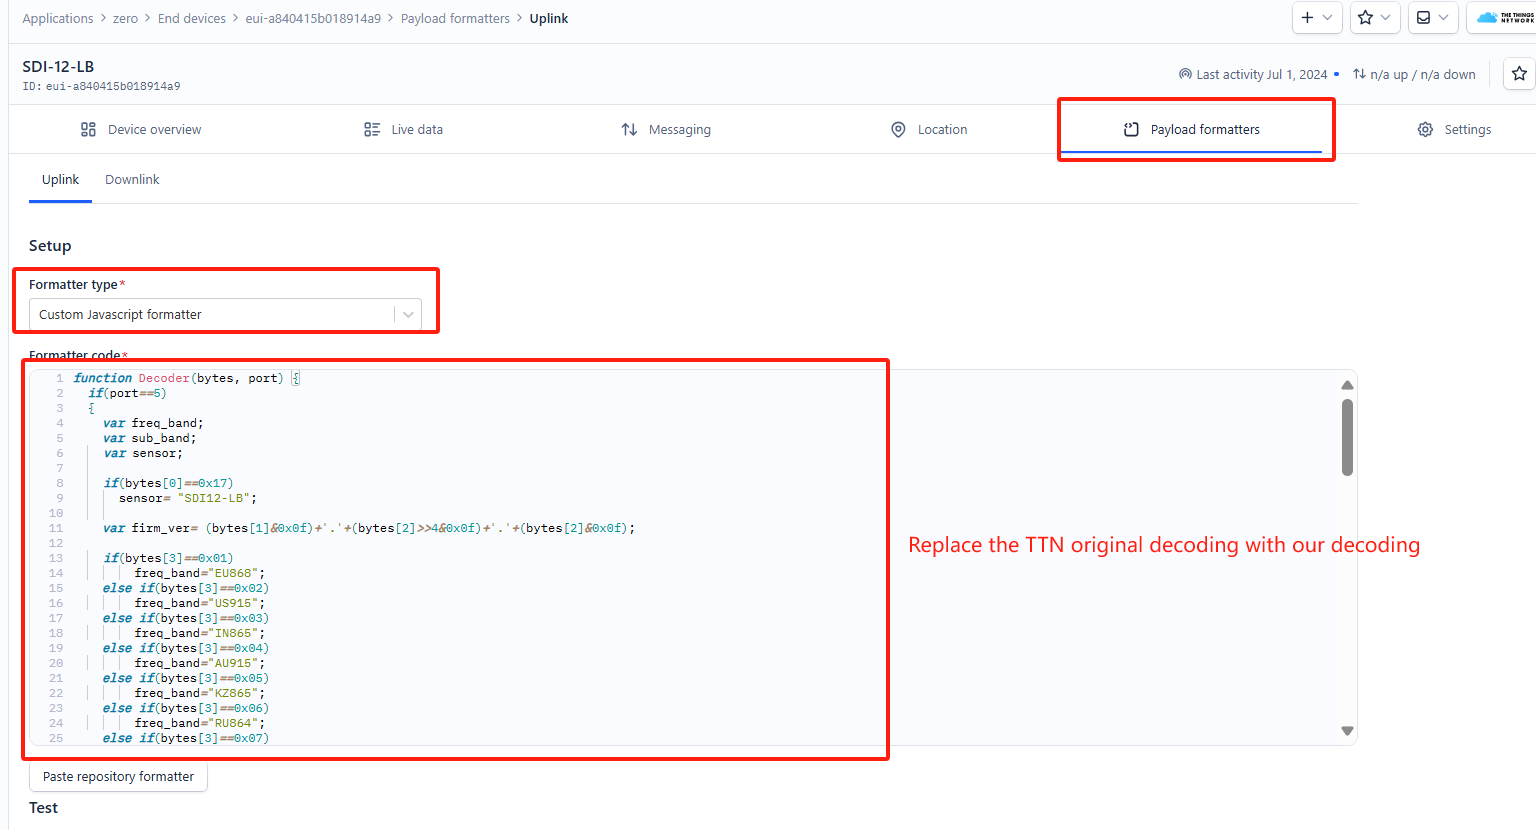Viewport: 1536px width, 830px height.
Task: Click the Settings gear icon
Action: 1425,129
